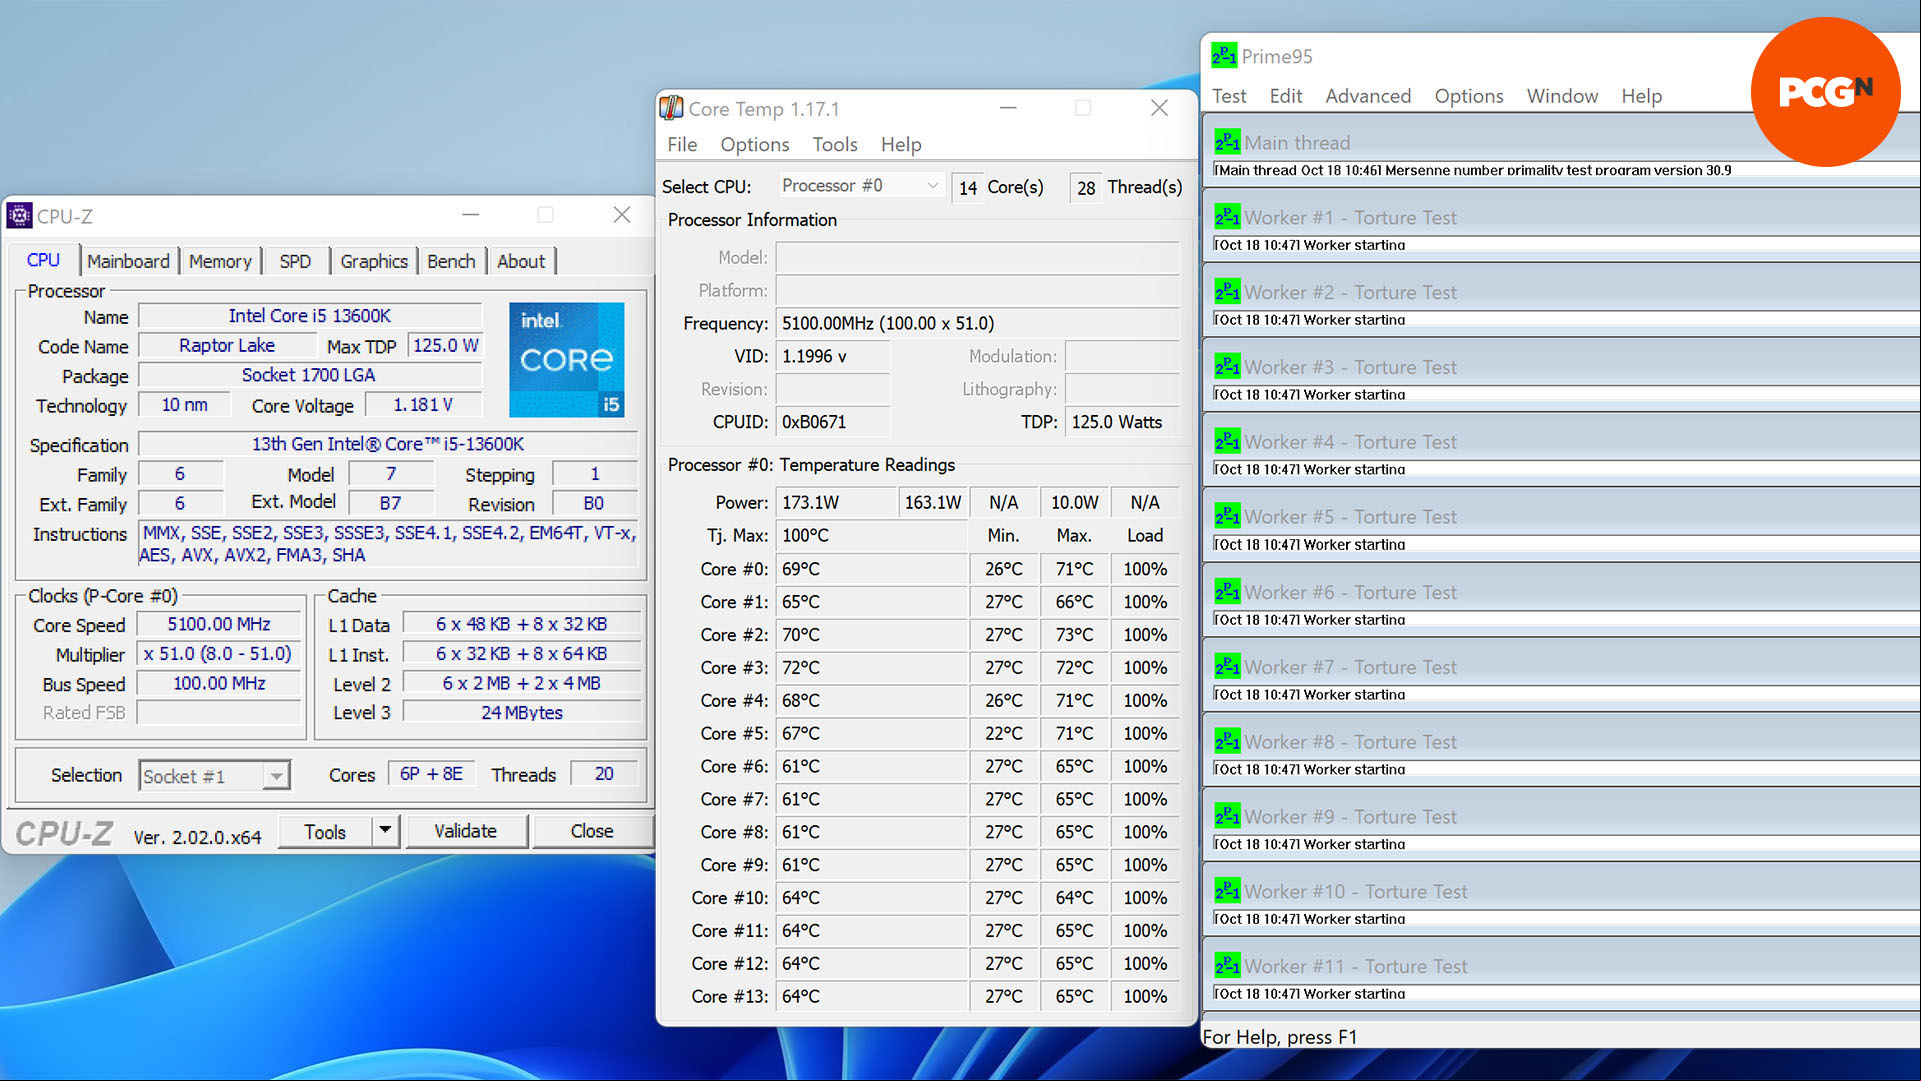Viewport: 1921px width, 1081px height.
Task: Switch to the Graphics tab in CPU-Z
Action: coord(374,261)
